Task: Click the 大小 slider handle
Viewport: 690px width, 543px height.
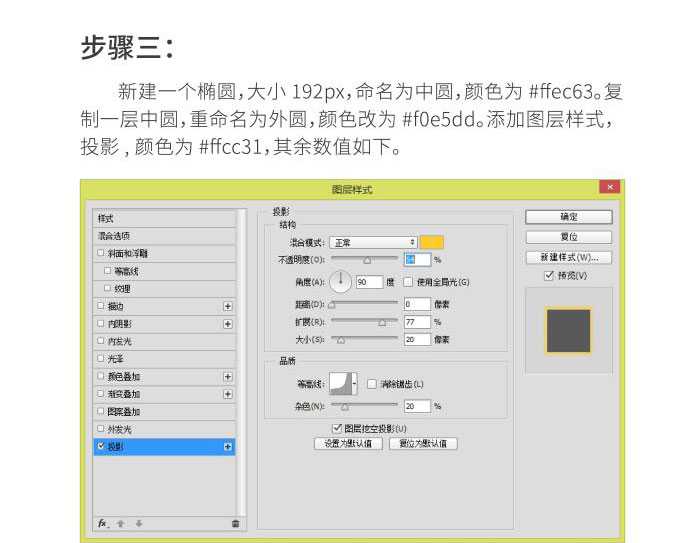Action: coord(341,340)
